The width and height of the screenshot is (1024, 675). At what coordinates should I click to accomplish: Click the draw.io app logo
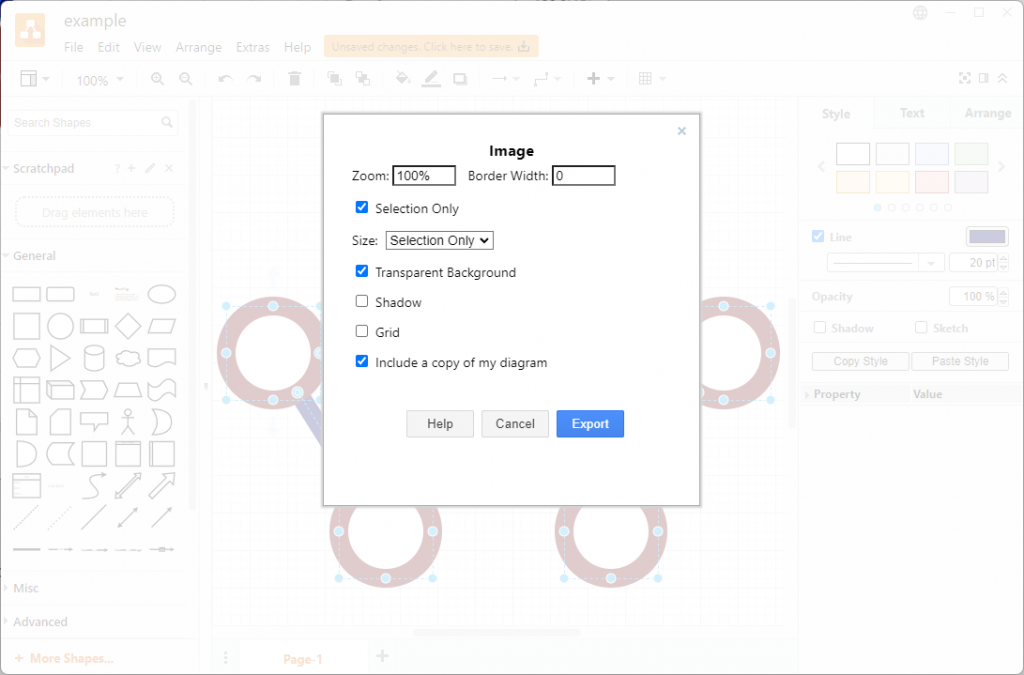(x=30, y=29)
